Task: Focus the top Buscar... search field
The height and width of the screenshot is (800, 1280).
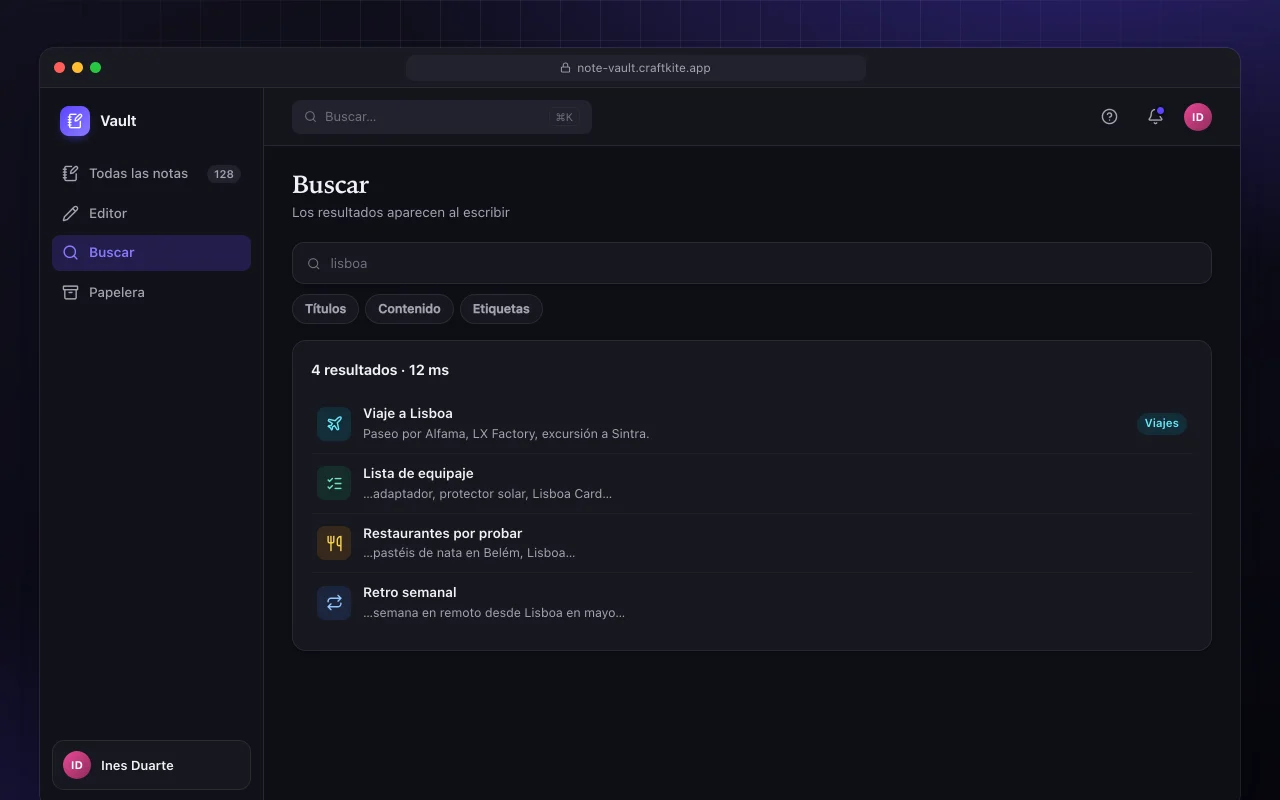Action: pos(442,117)
